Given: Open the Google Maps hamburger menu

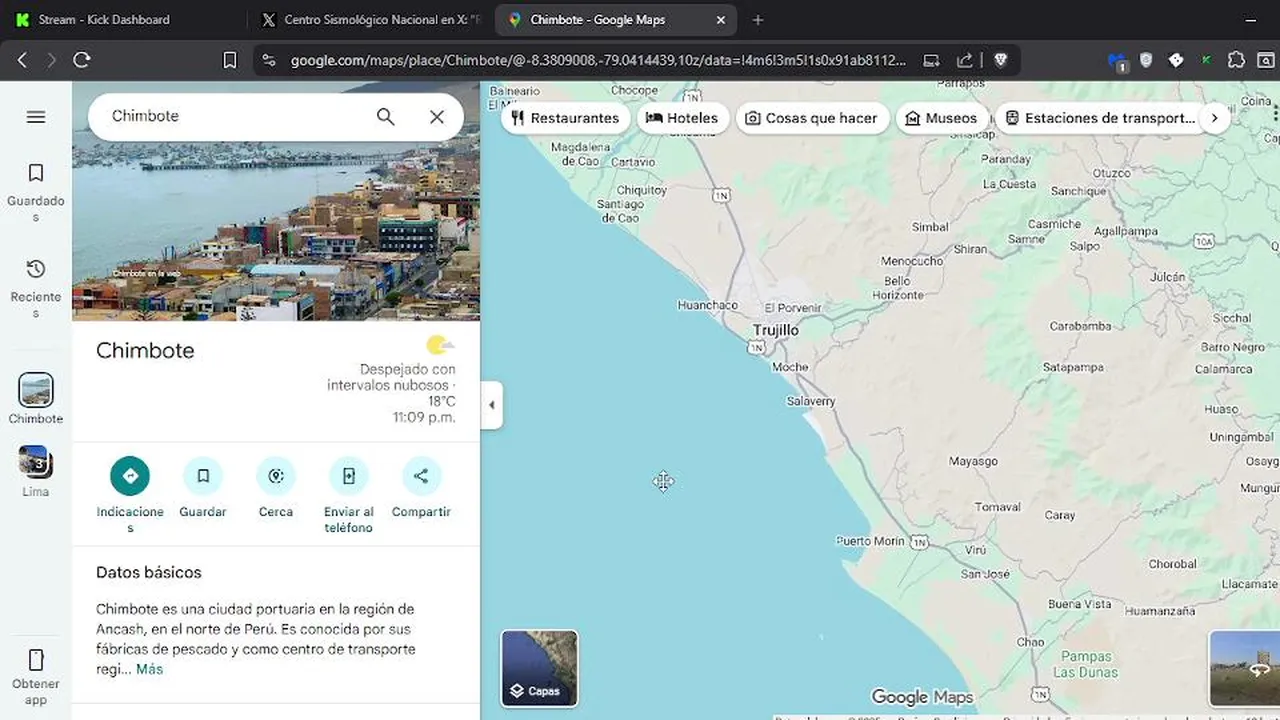Looking at the screenshot, I should (x=36, y=117).
